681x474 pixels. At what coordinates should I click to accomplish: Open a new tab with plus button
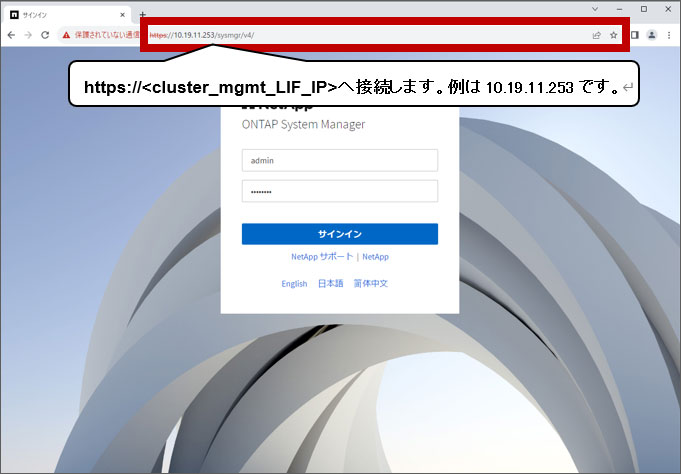142,14
